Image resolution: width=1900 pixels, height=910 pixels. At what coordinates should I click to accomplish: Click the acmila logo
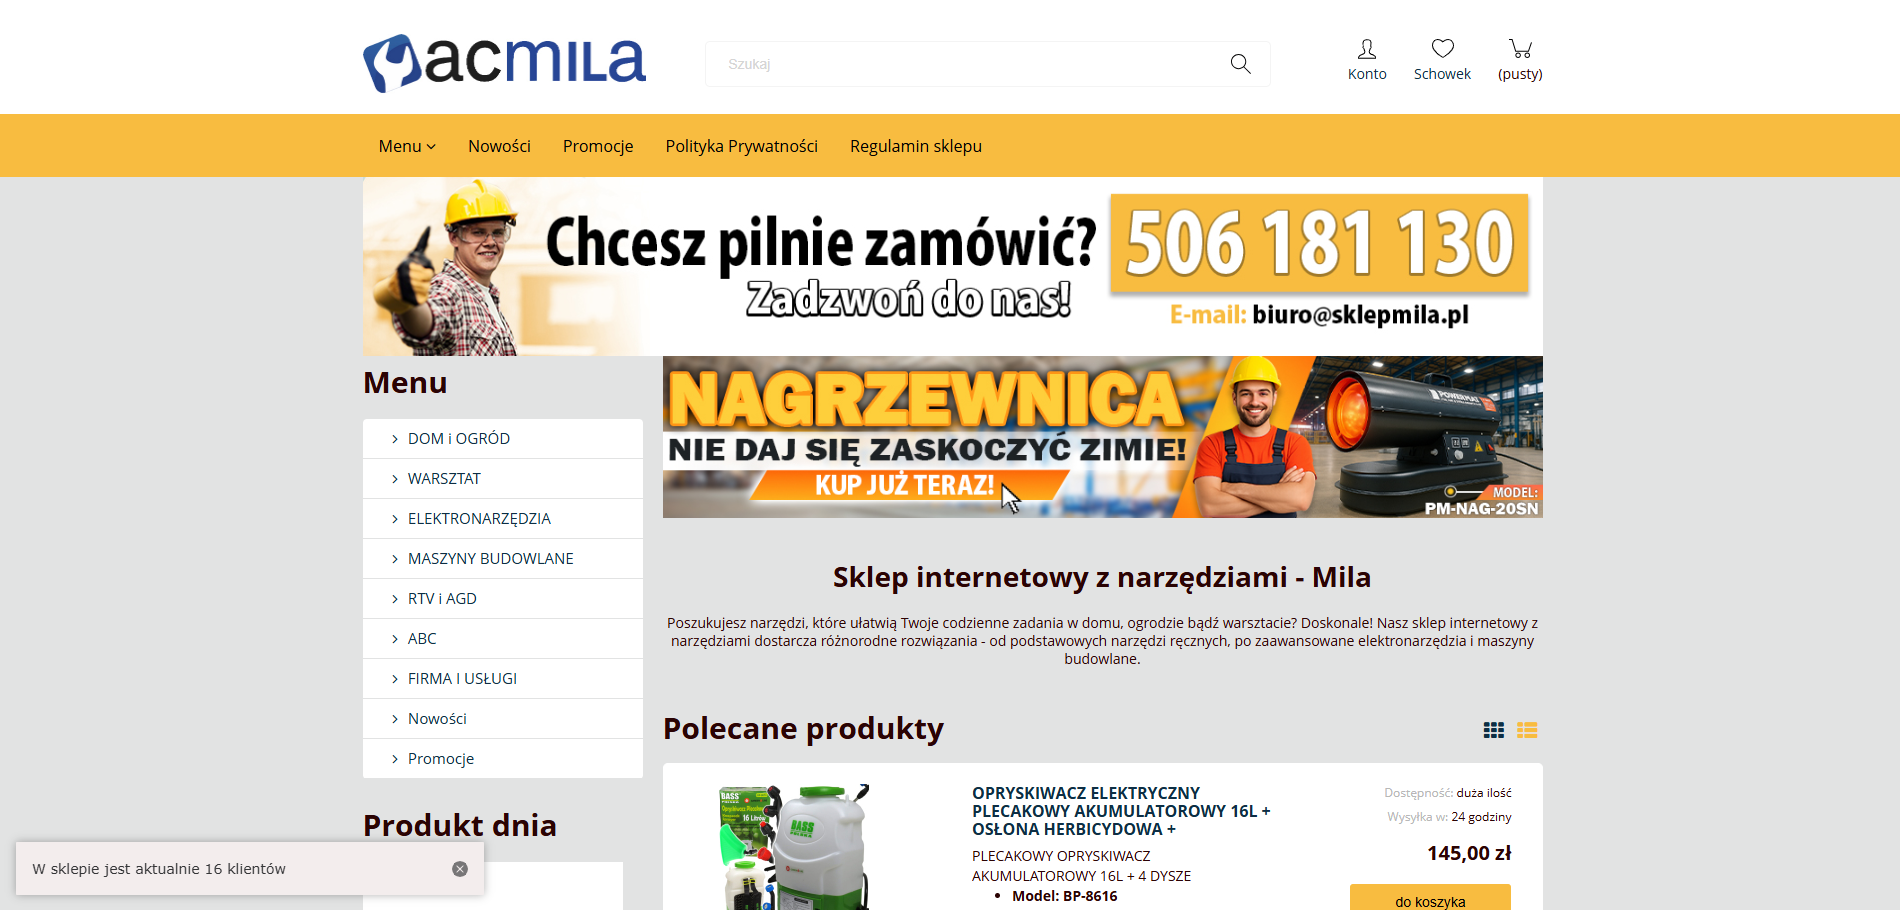point(504,63)
